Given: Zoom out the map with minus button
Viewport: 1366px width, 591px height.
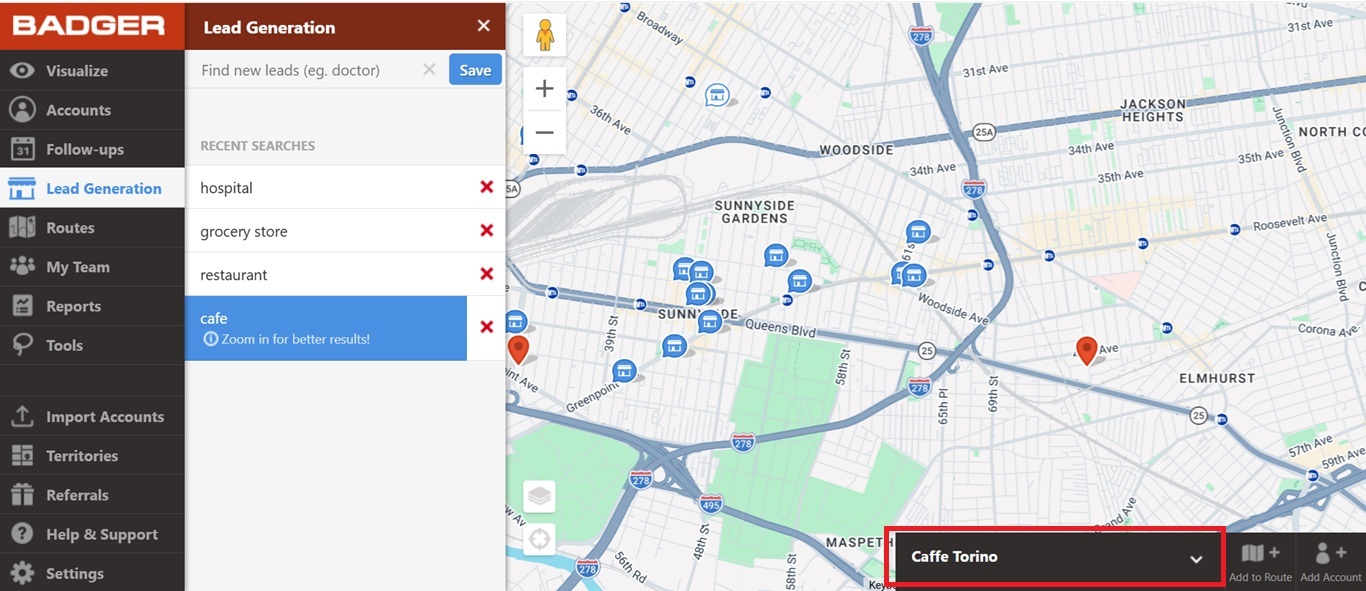Looking at the screenshot, I should [544, 132].
